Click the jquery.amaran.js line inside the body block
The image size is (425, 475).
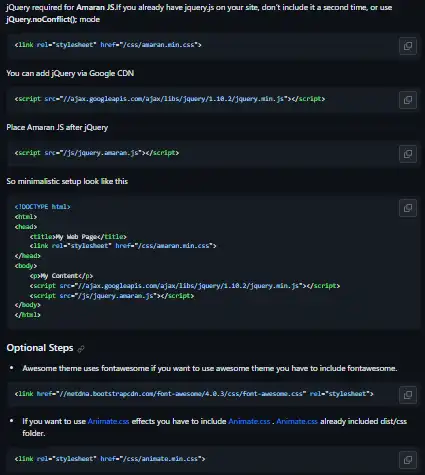[112, 296]
